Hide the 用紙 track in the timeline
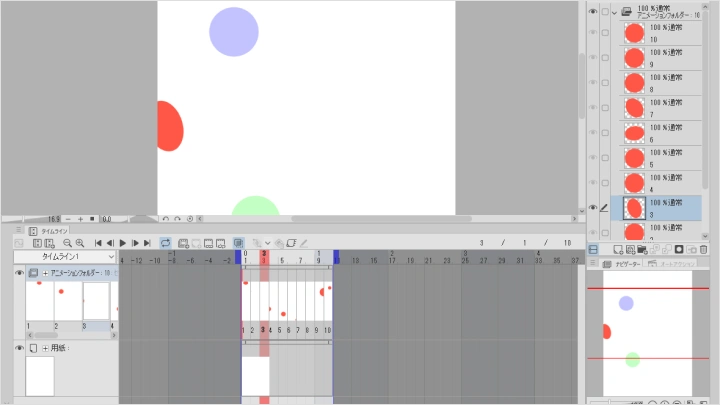Viewport: 720px width, 405px height. (x=19, y=348)
